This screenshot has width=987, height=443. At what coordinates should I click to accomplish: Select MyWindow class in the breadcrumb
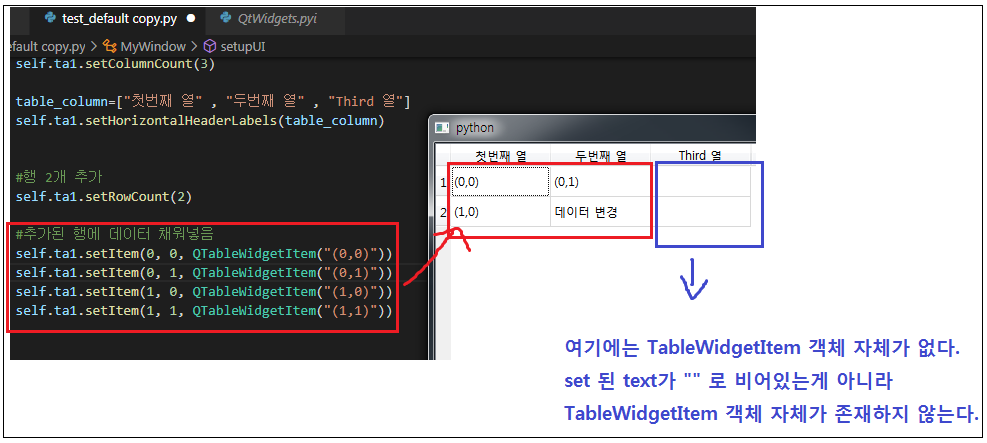tap(153, 47)
